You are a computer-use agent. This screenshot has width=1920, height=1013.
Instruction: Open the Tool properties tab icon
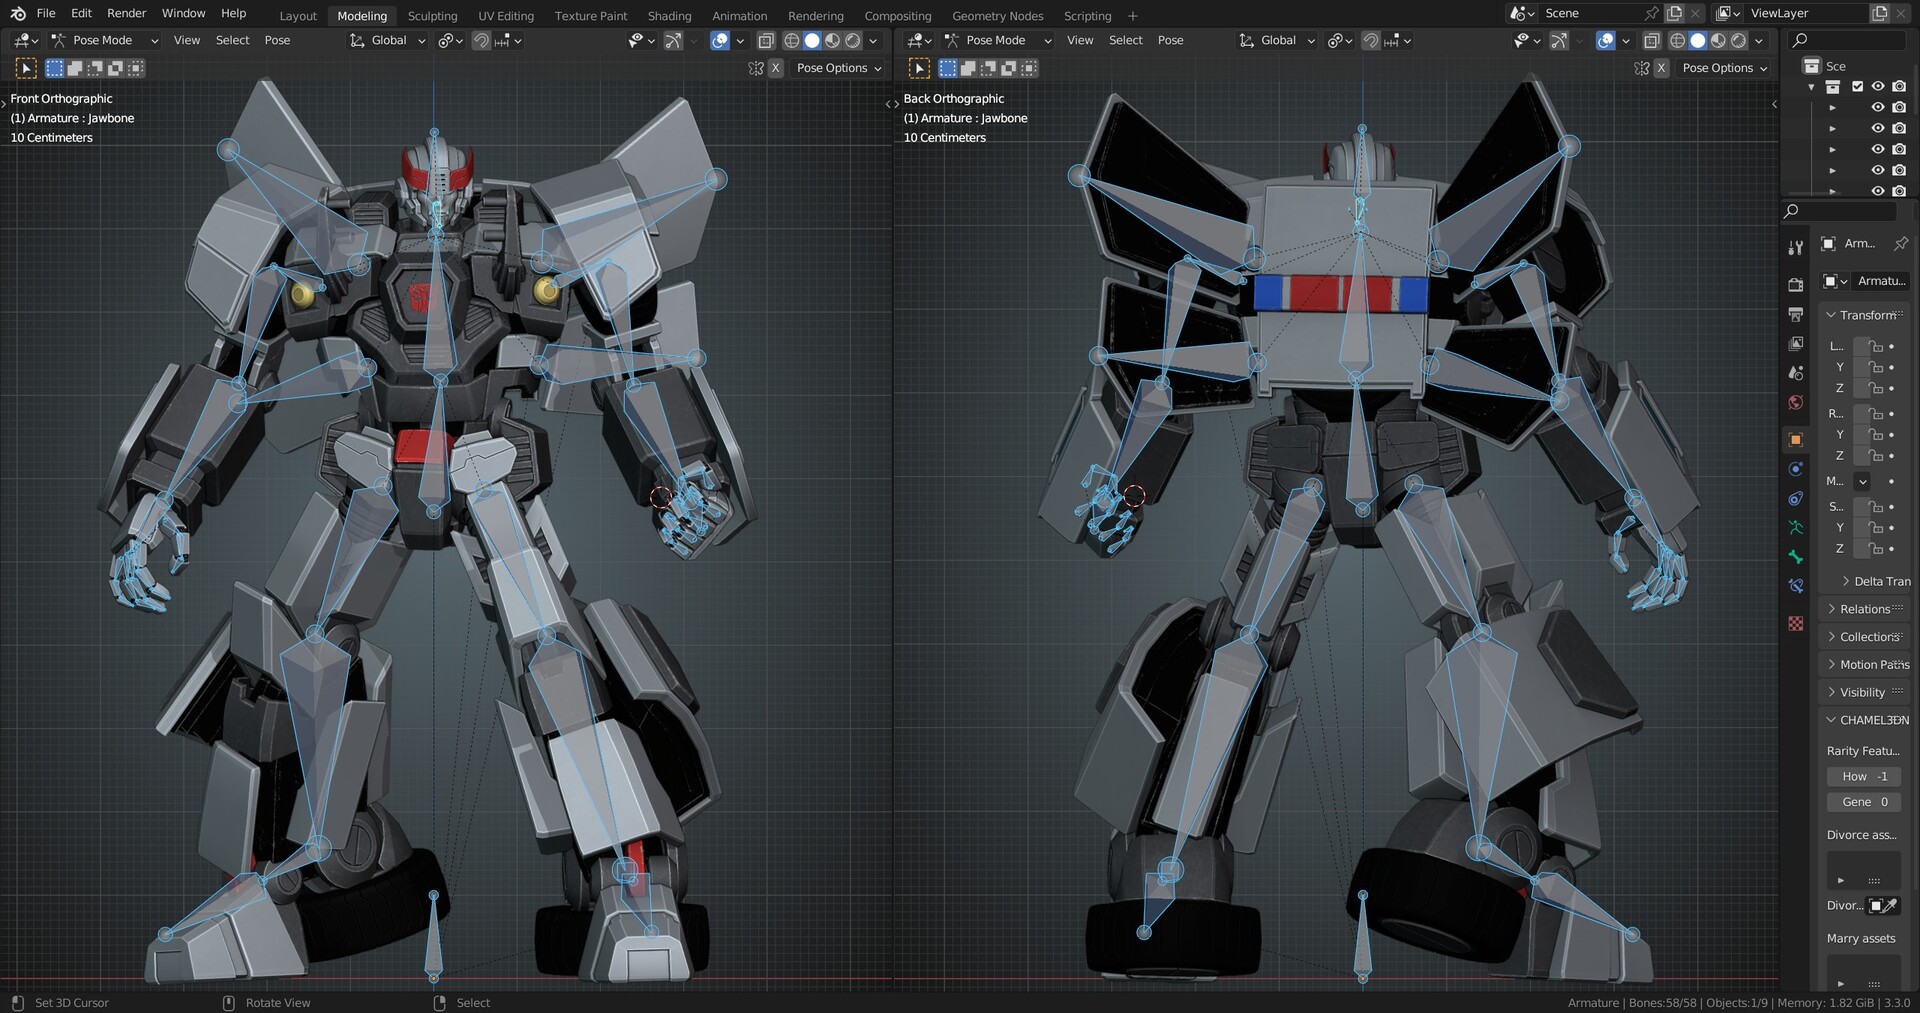[1796, 247]
